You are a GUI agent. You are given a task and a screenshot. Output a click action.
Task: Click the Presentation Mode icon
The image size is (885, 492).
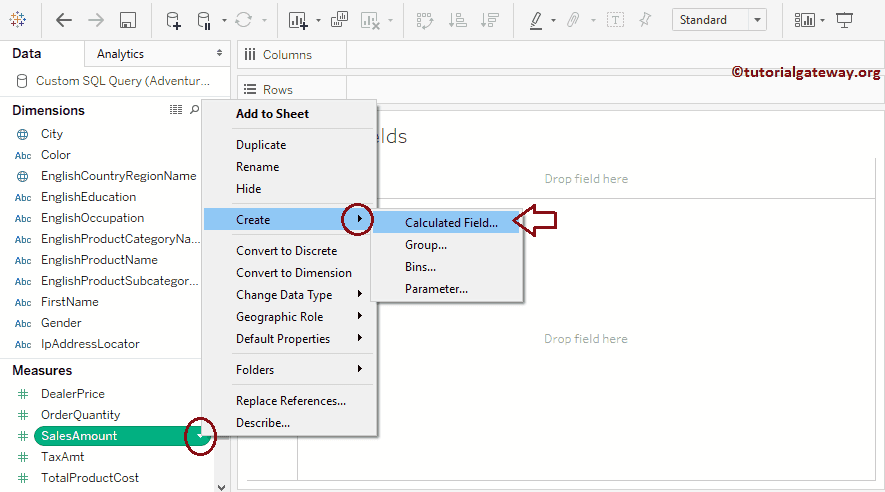click(845, 20)
